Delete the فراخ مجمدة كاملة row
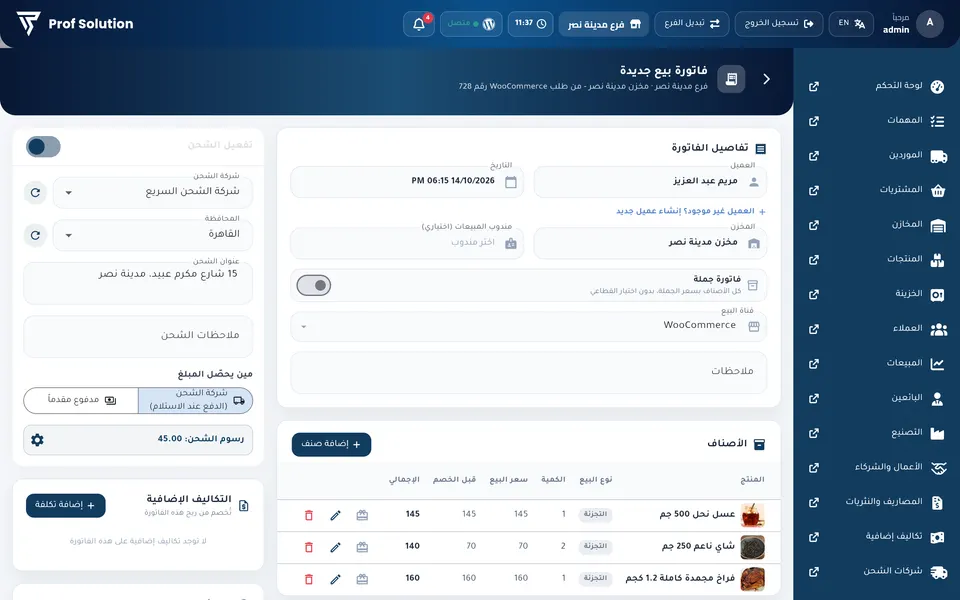The image size is (960, 600). [x=309, y=579]
